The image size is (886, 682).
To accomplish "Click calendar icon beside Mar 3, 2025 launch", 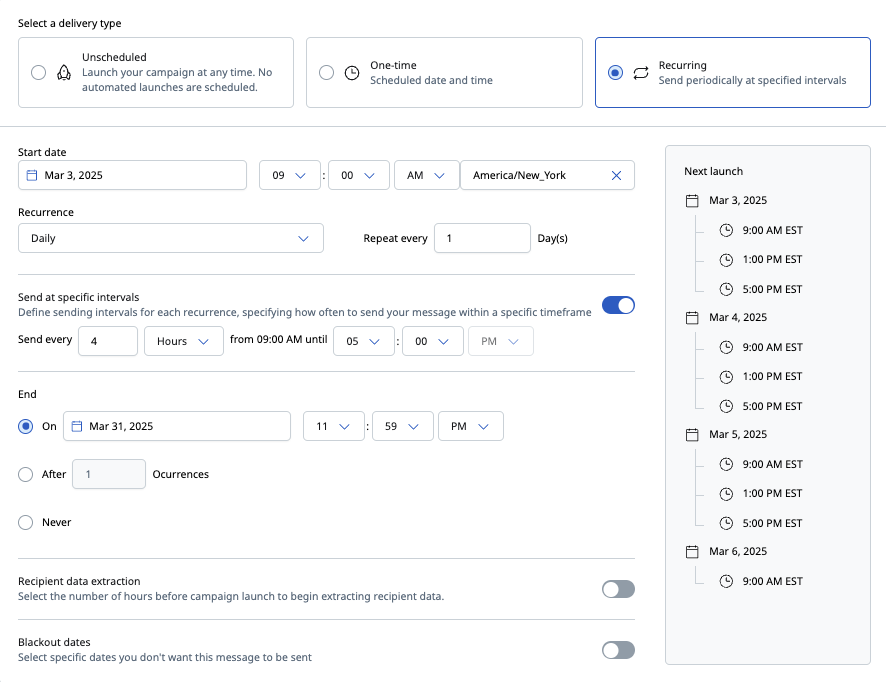I will (x=692, y=201).
